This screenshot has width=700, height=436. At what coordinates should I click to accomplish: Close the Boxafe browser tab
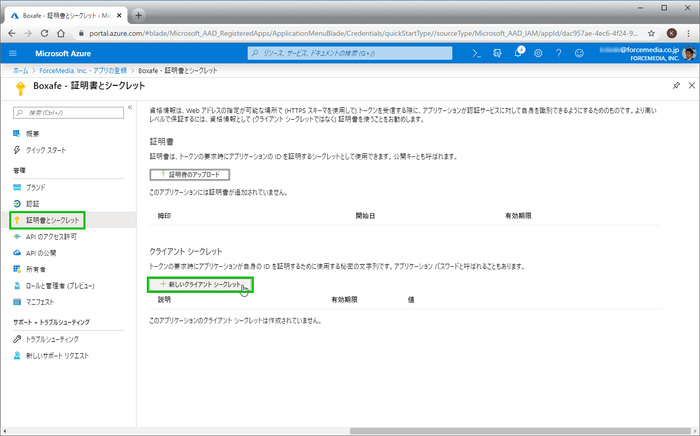click(x=119, y=15)
